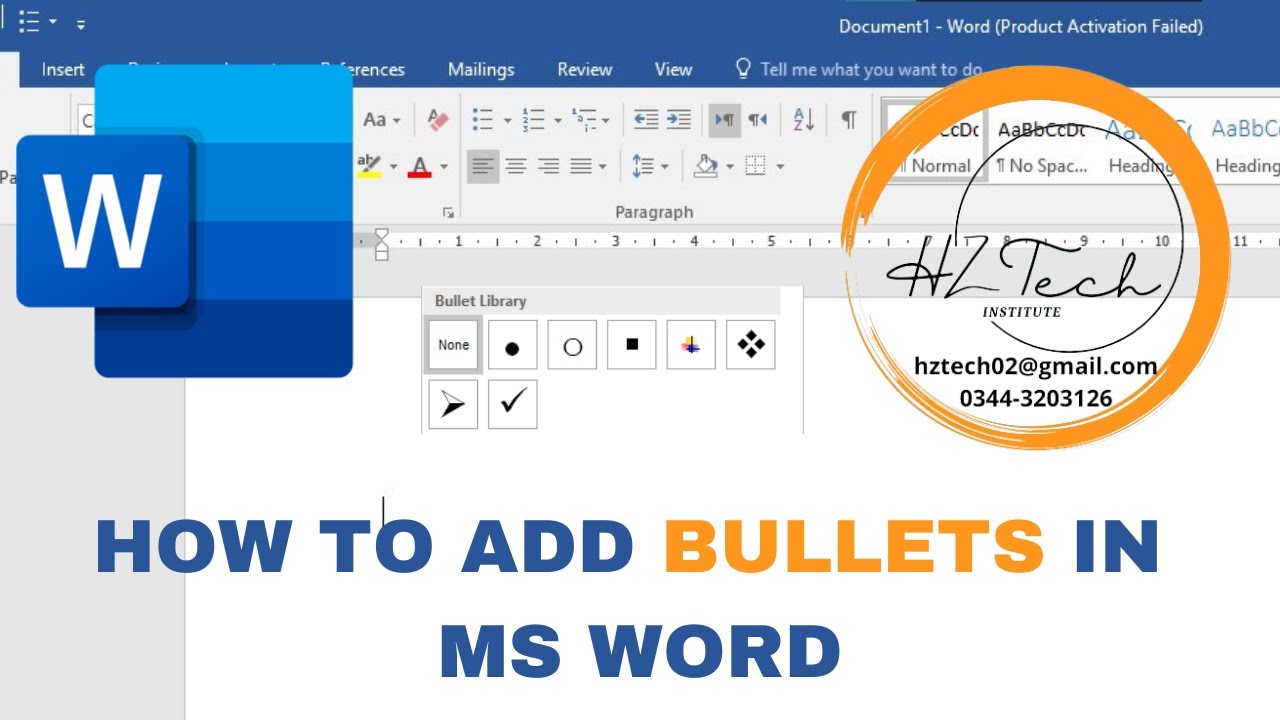This screenshot has height=720, width=1280.
Task: Click the lightbulb Tell Me icon
Action: (x=743, y=68)
